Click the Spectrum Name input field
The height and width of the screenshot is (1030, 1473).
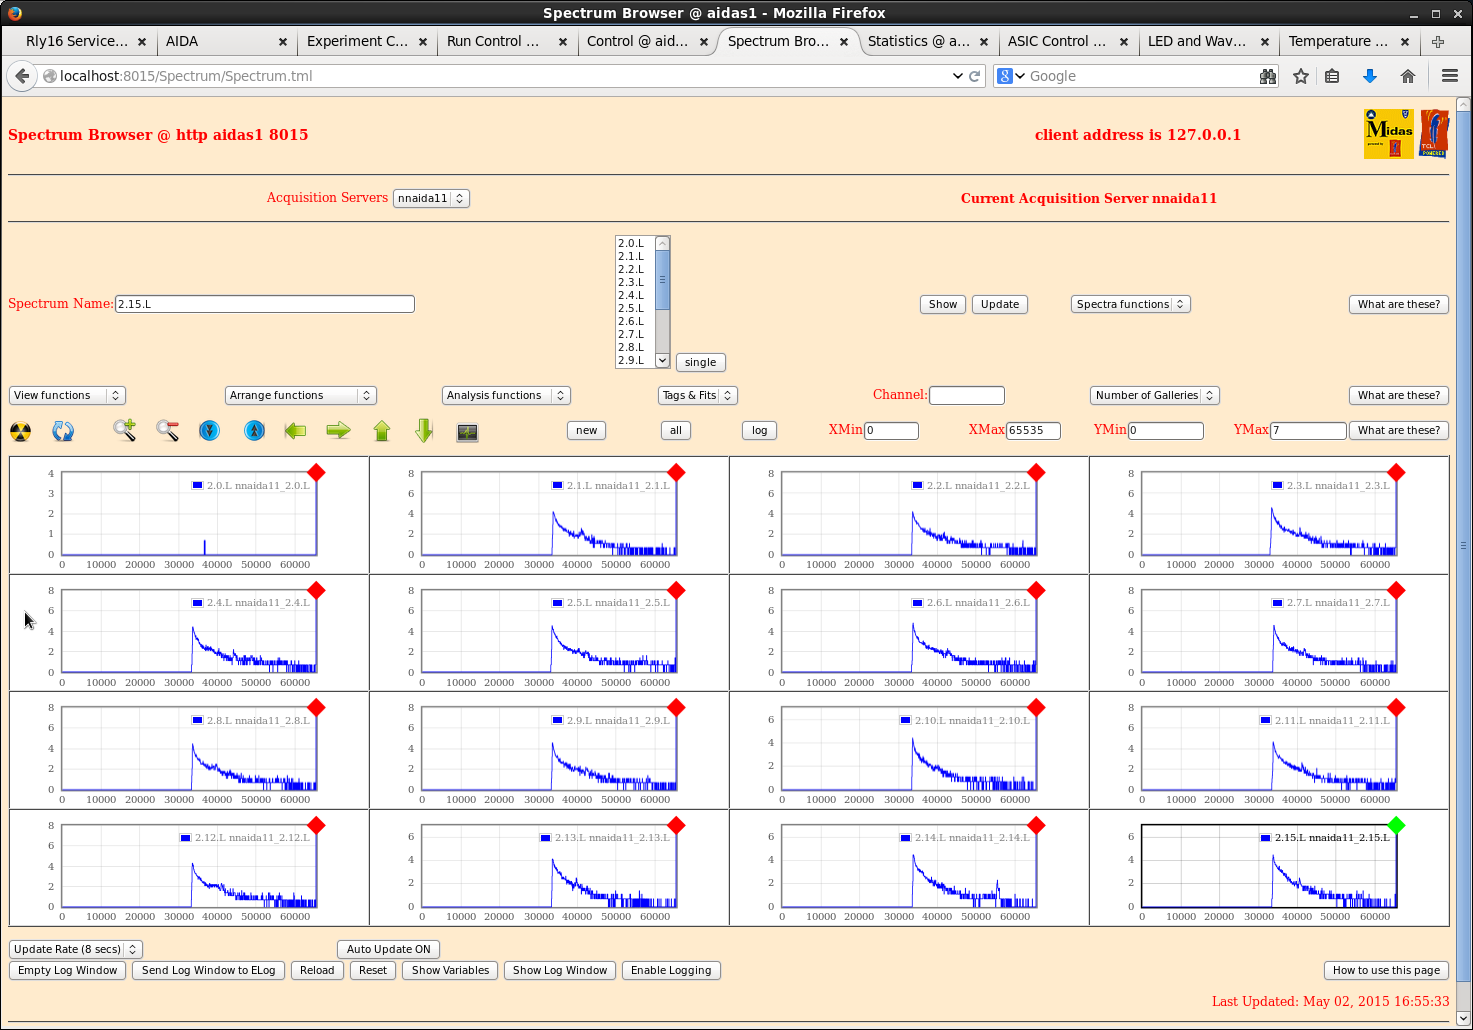265,304
